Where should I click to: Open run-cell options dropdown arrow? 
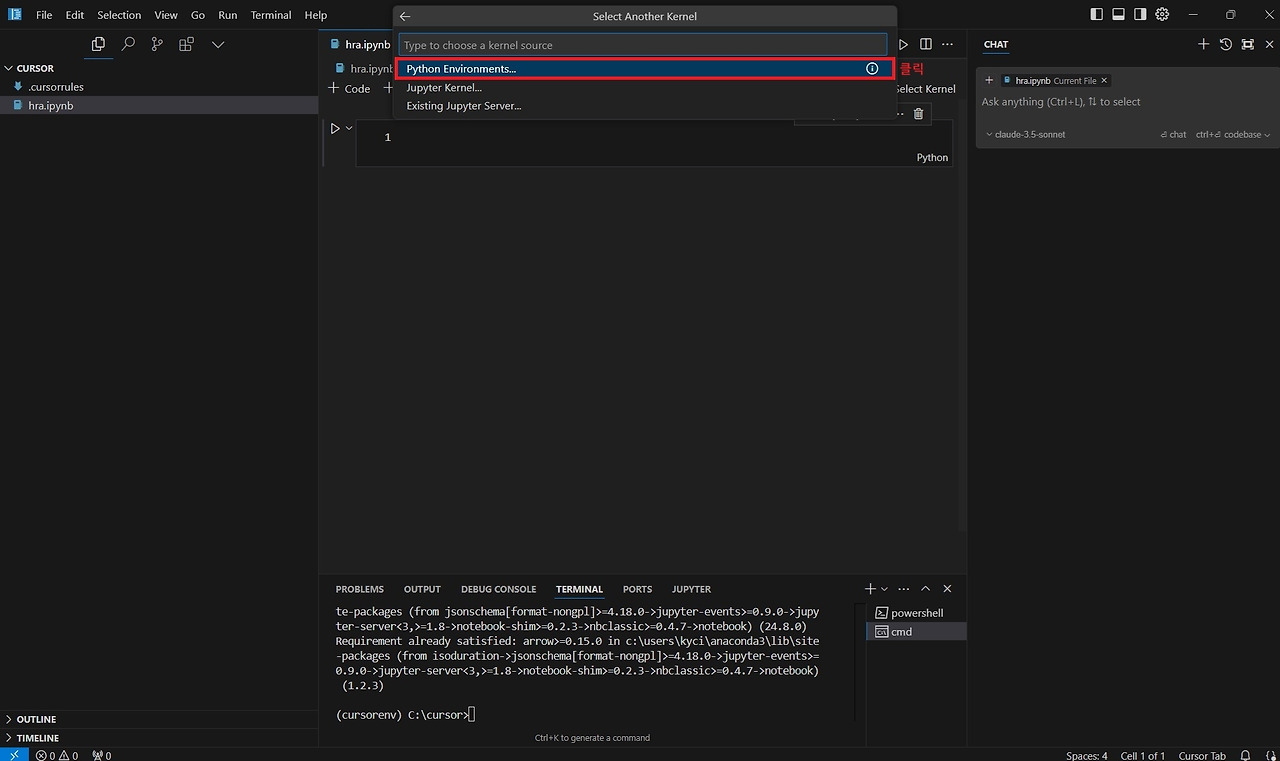[349, 128]
